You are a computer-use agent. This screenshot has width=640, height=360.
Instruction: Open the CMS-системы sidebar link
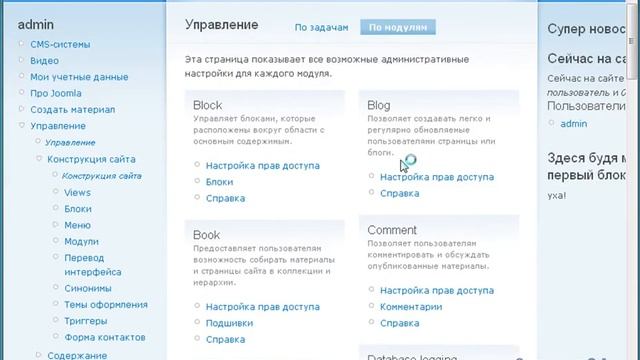click(x=60, y=44)
